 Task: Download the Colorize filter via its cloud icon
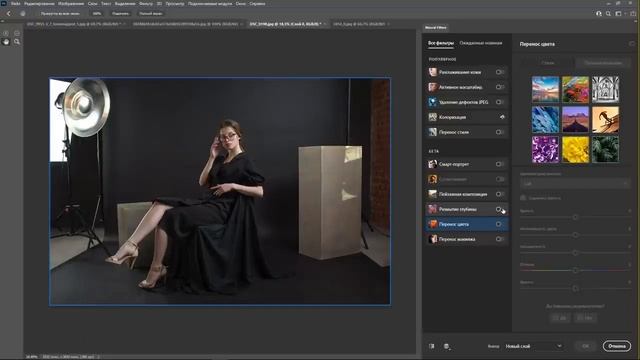[x=502, y=117]
